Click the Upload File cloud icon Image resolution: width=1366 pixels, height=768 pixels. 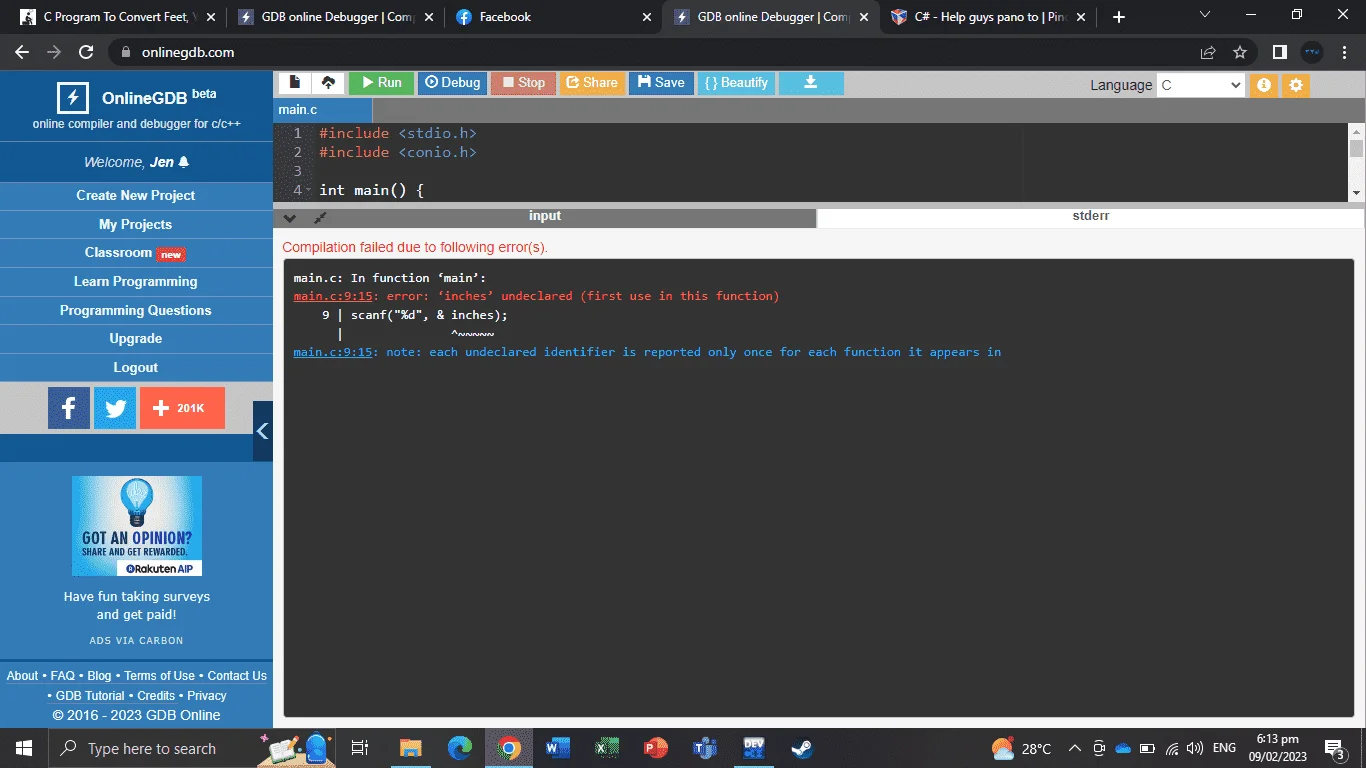pos(328,83)
